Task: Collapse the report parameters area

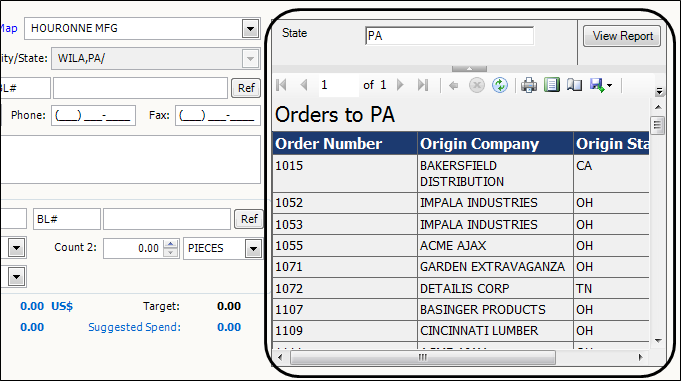Action: [x=469, y=69]
